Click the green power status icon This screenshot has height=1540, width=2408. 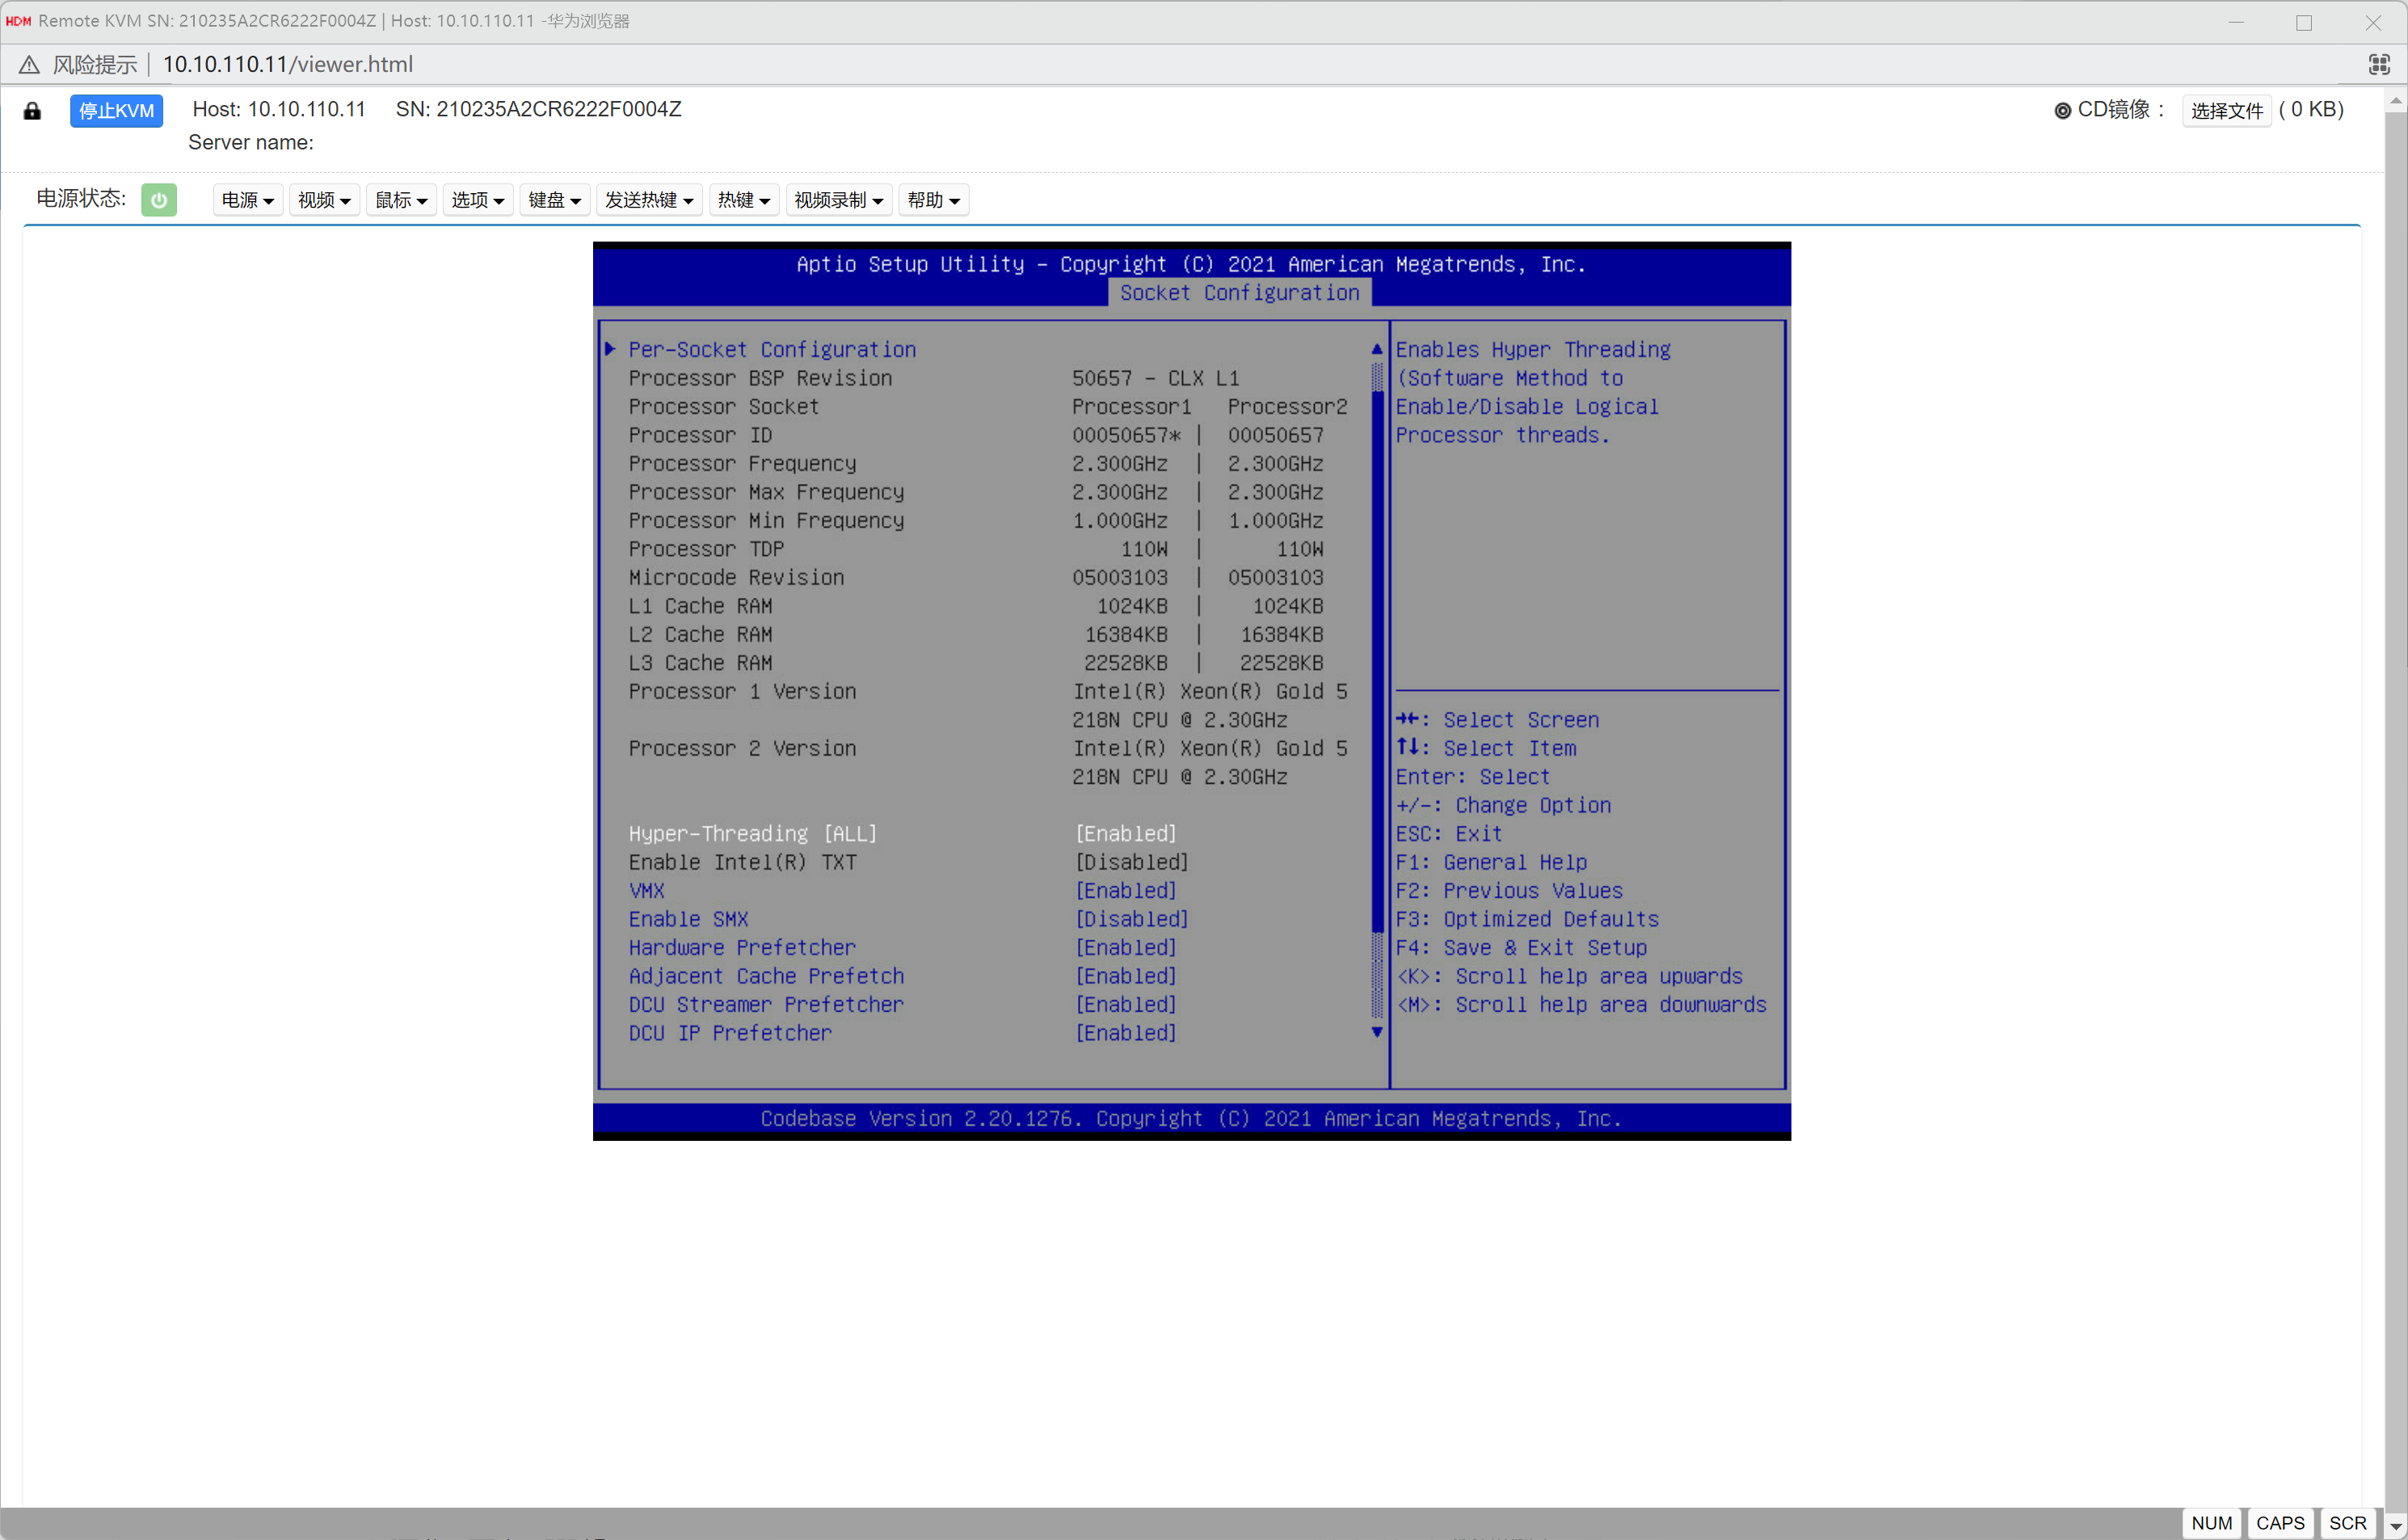point(158,199)
